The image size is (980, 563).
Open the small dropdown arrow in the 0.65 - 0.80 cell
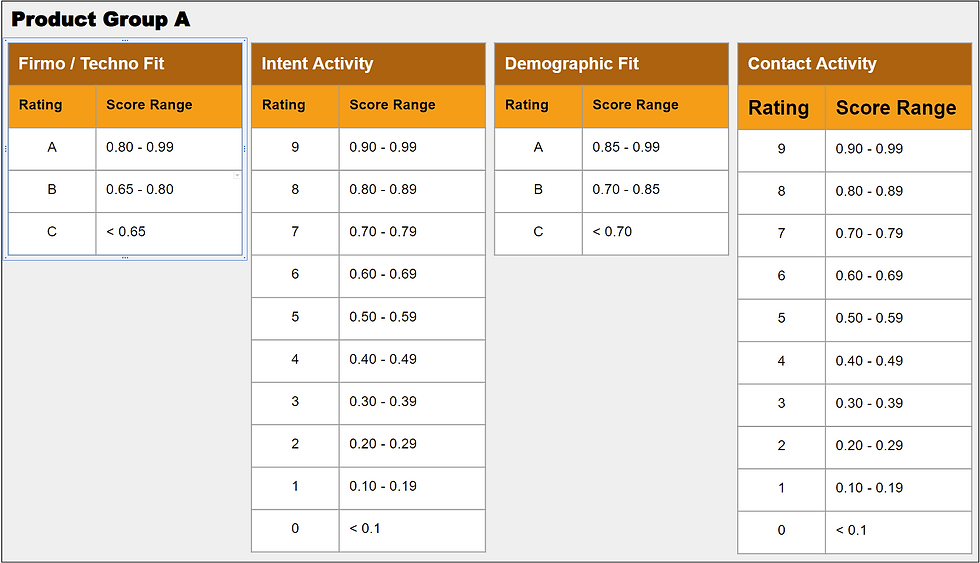coord(237,176)
